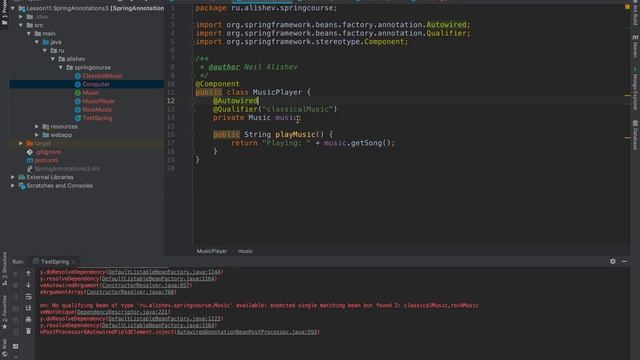
Task: Collapse the src folder
Action: tap(21, 25)
